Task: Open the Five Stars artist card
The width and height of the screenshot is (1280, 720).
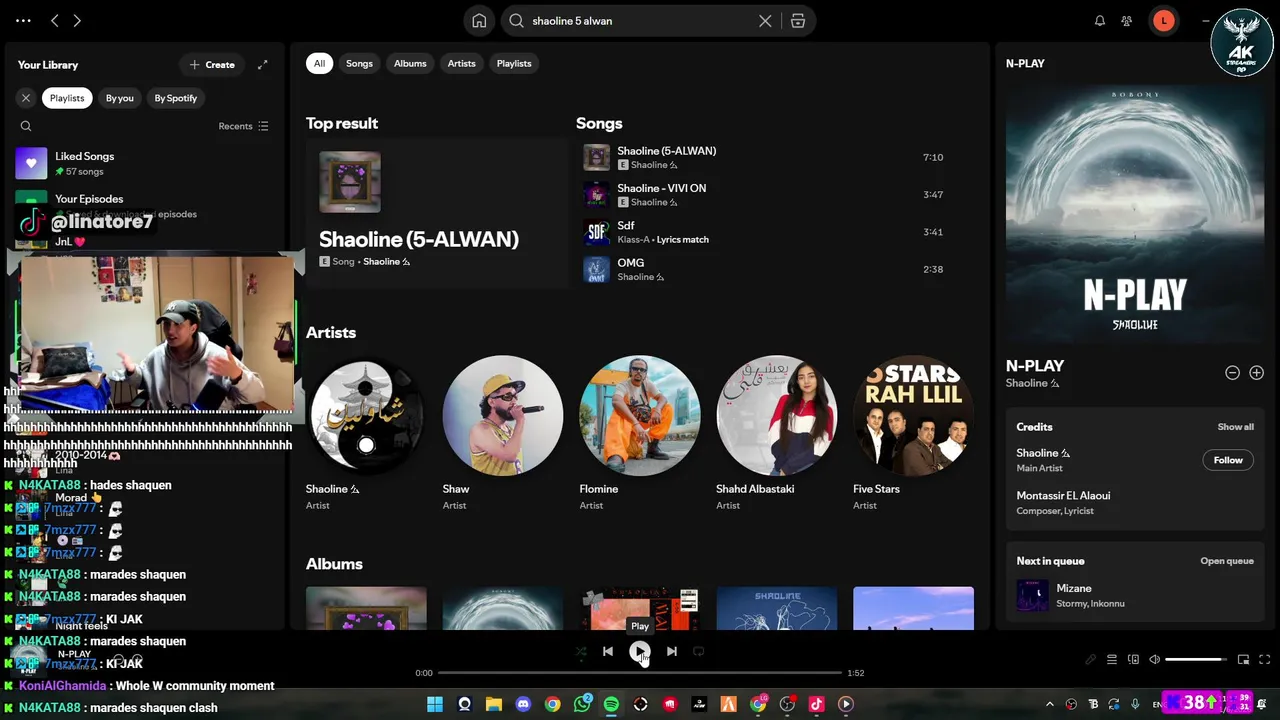Action: (913, 435)
